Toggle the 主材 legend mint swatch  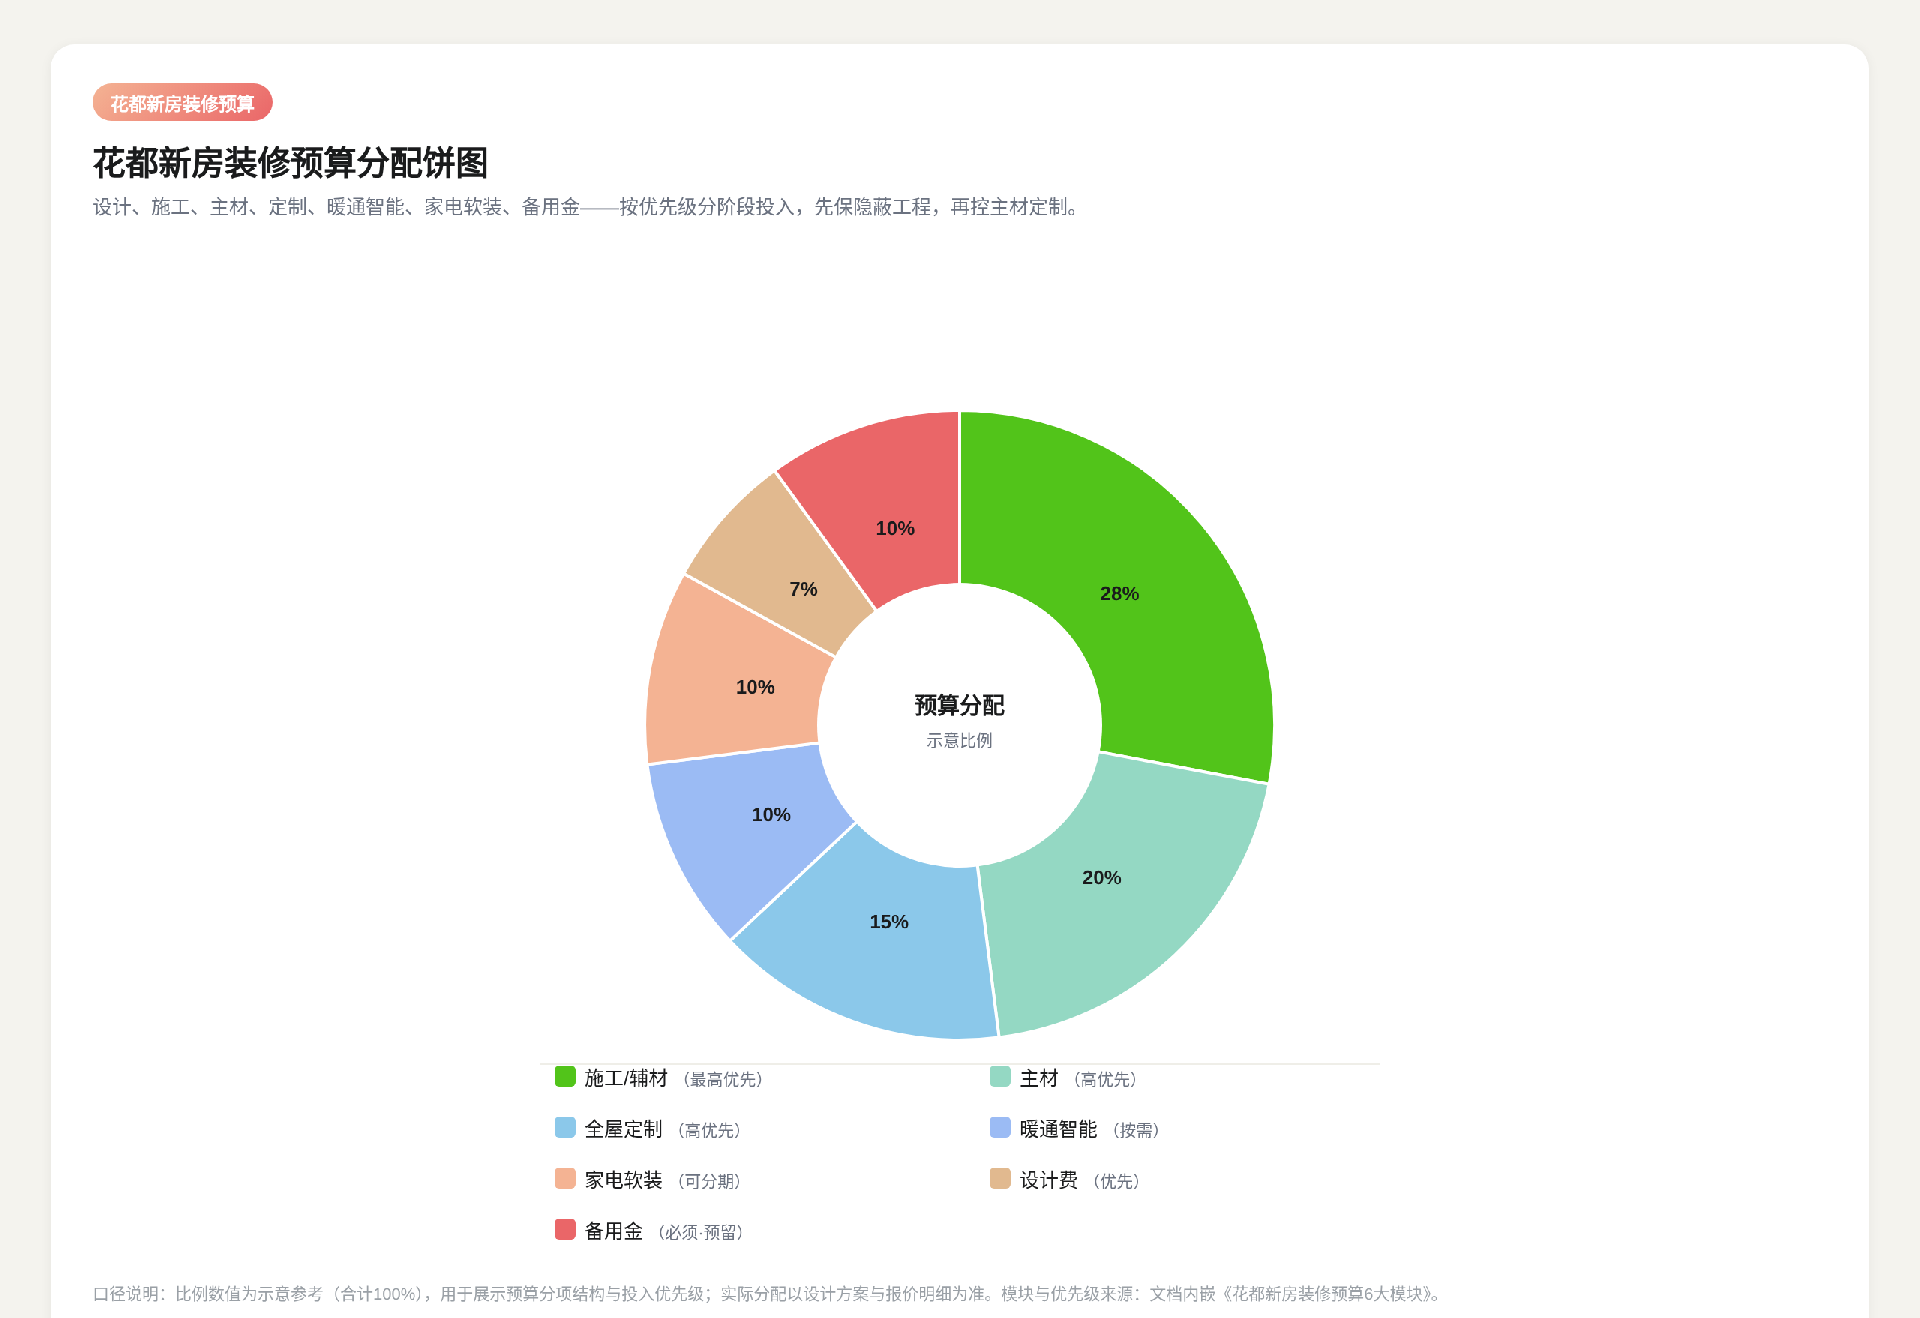click(1000, 1077)
